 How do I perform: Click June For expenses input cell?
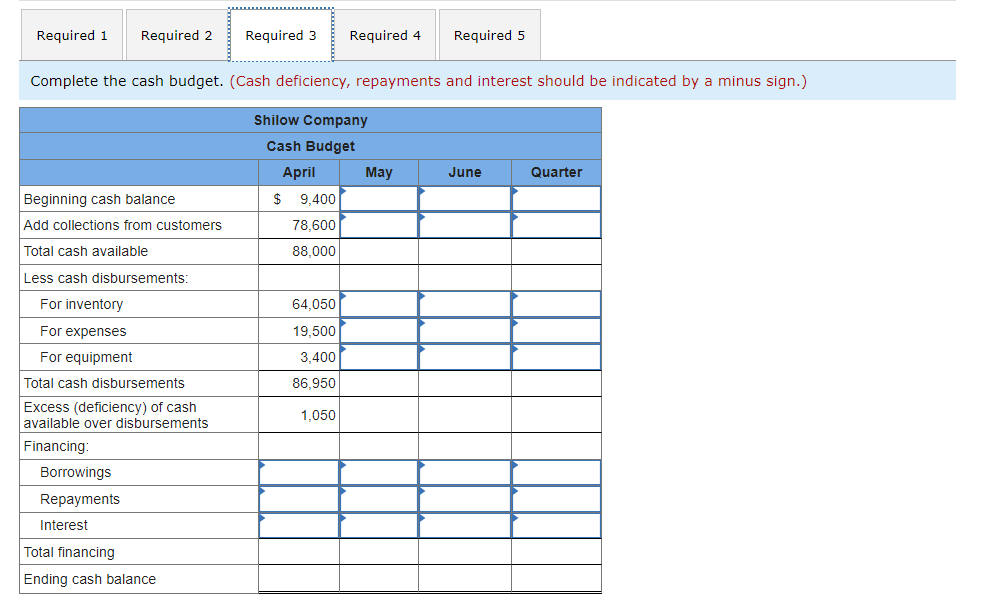[464, 330]
